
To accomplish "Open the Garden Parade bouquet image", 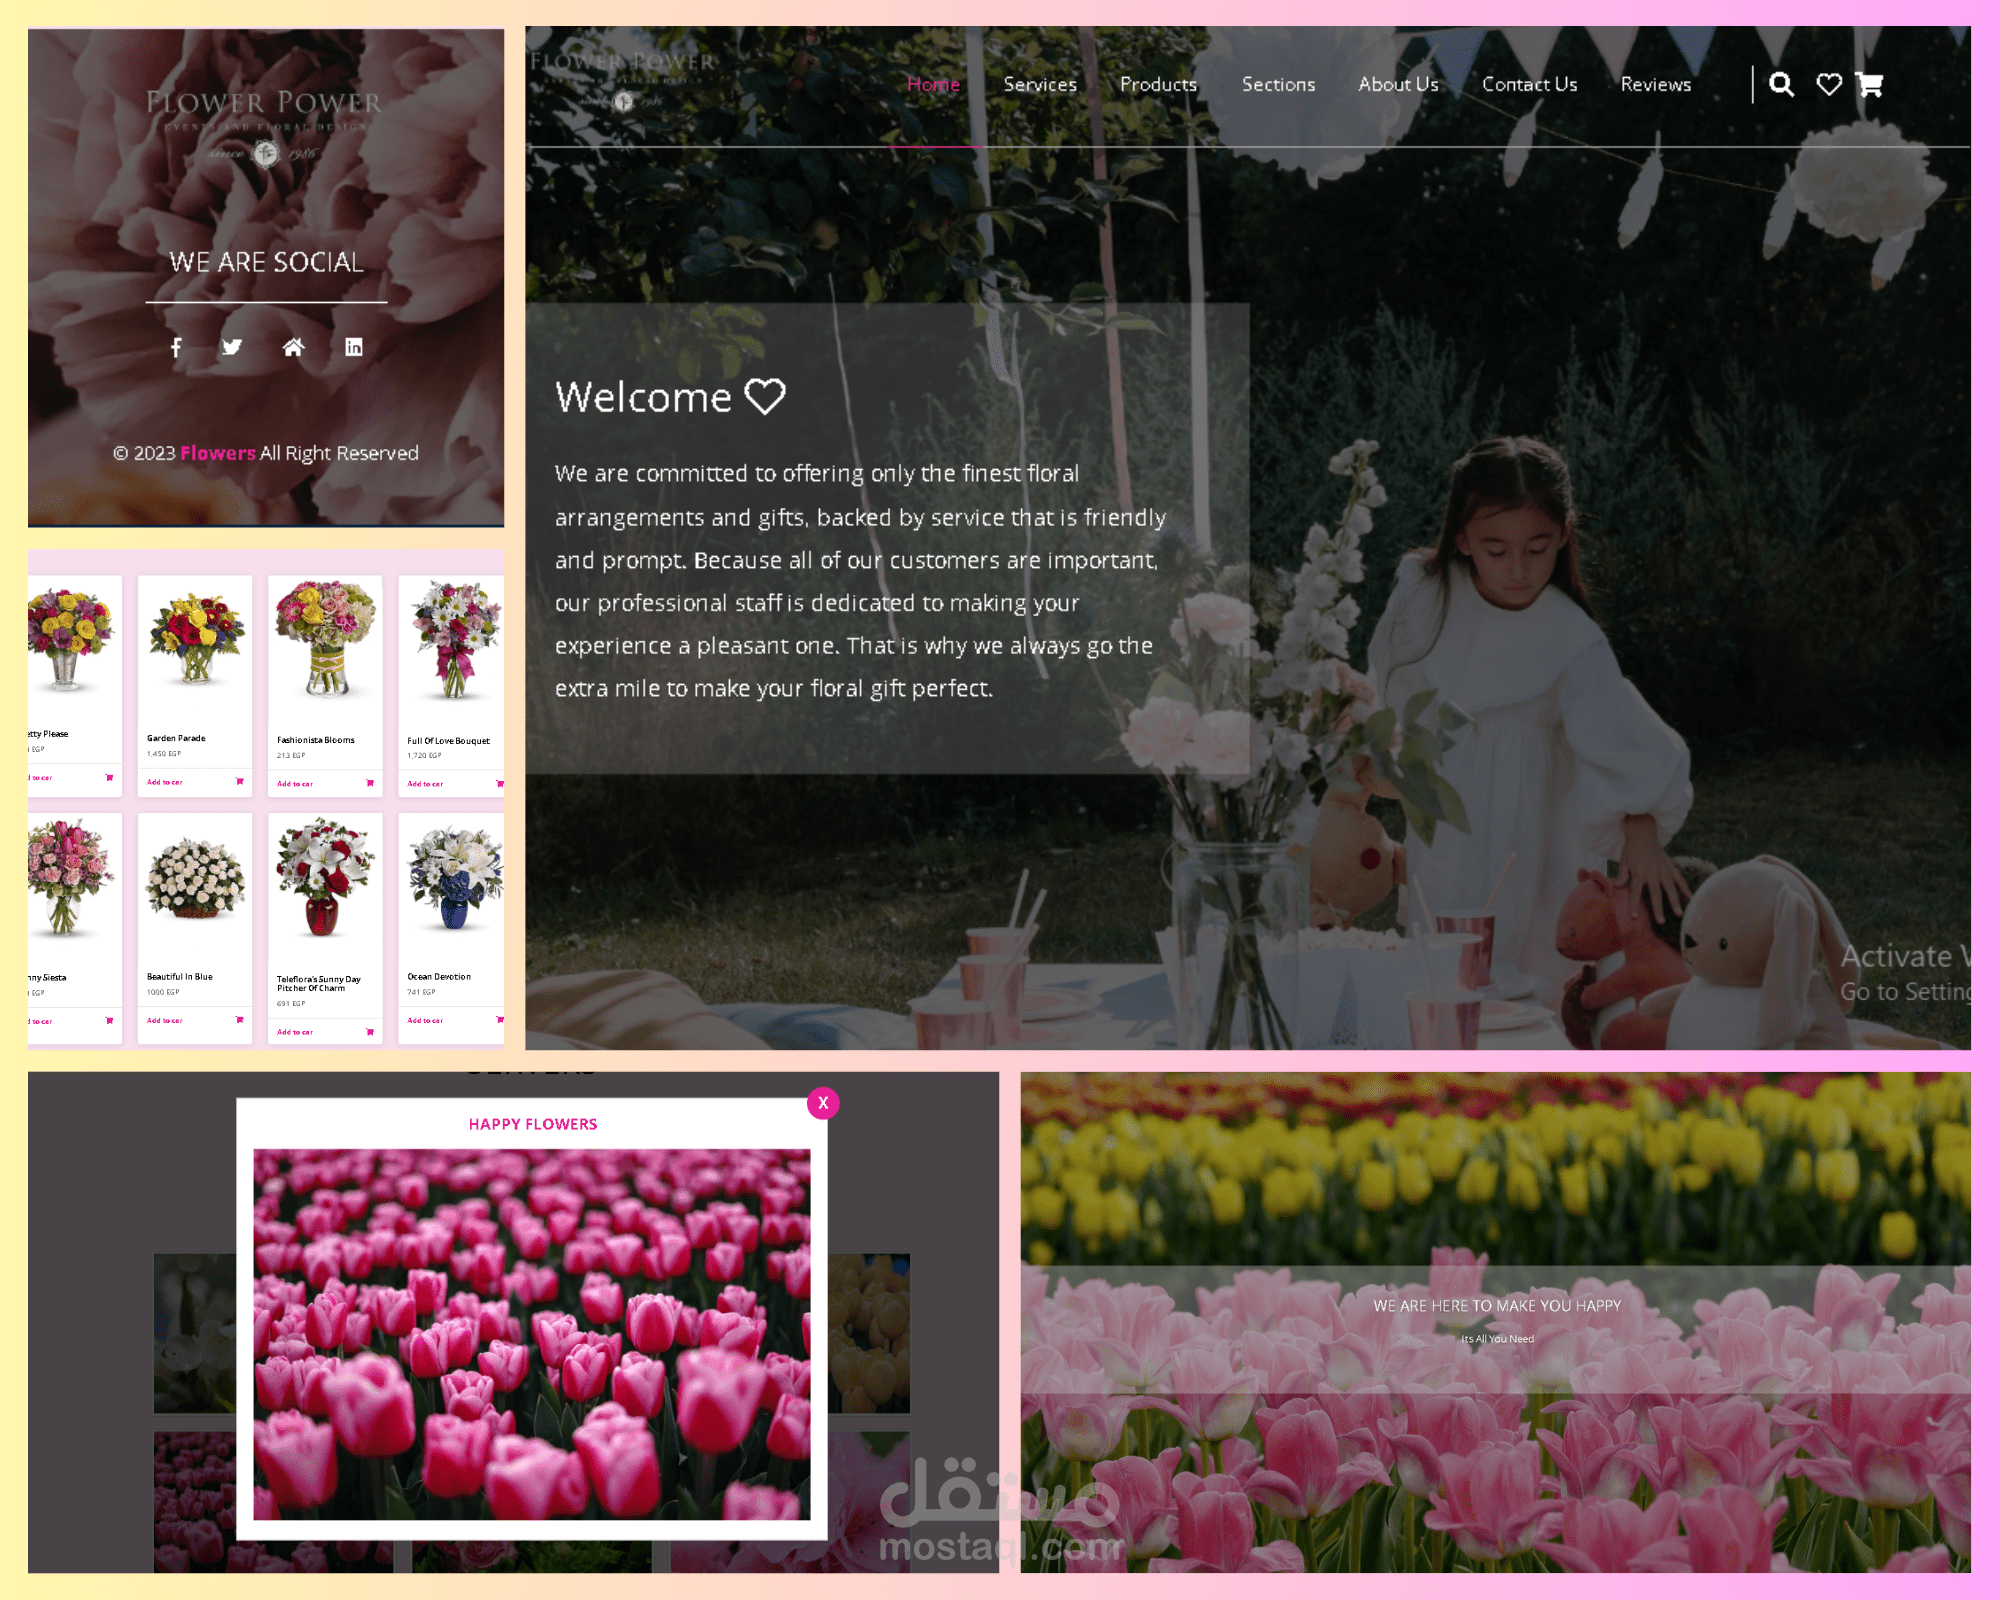I will [196, 638].
